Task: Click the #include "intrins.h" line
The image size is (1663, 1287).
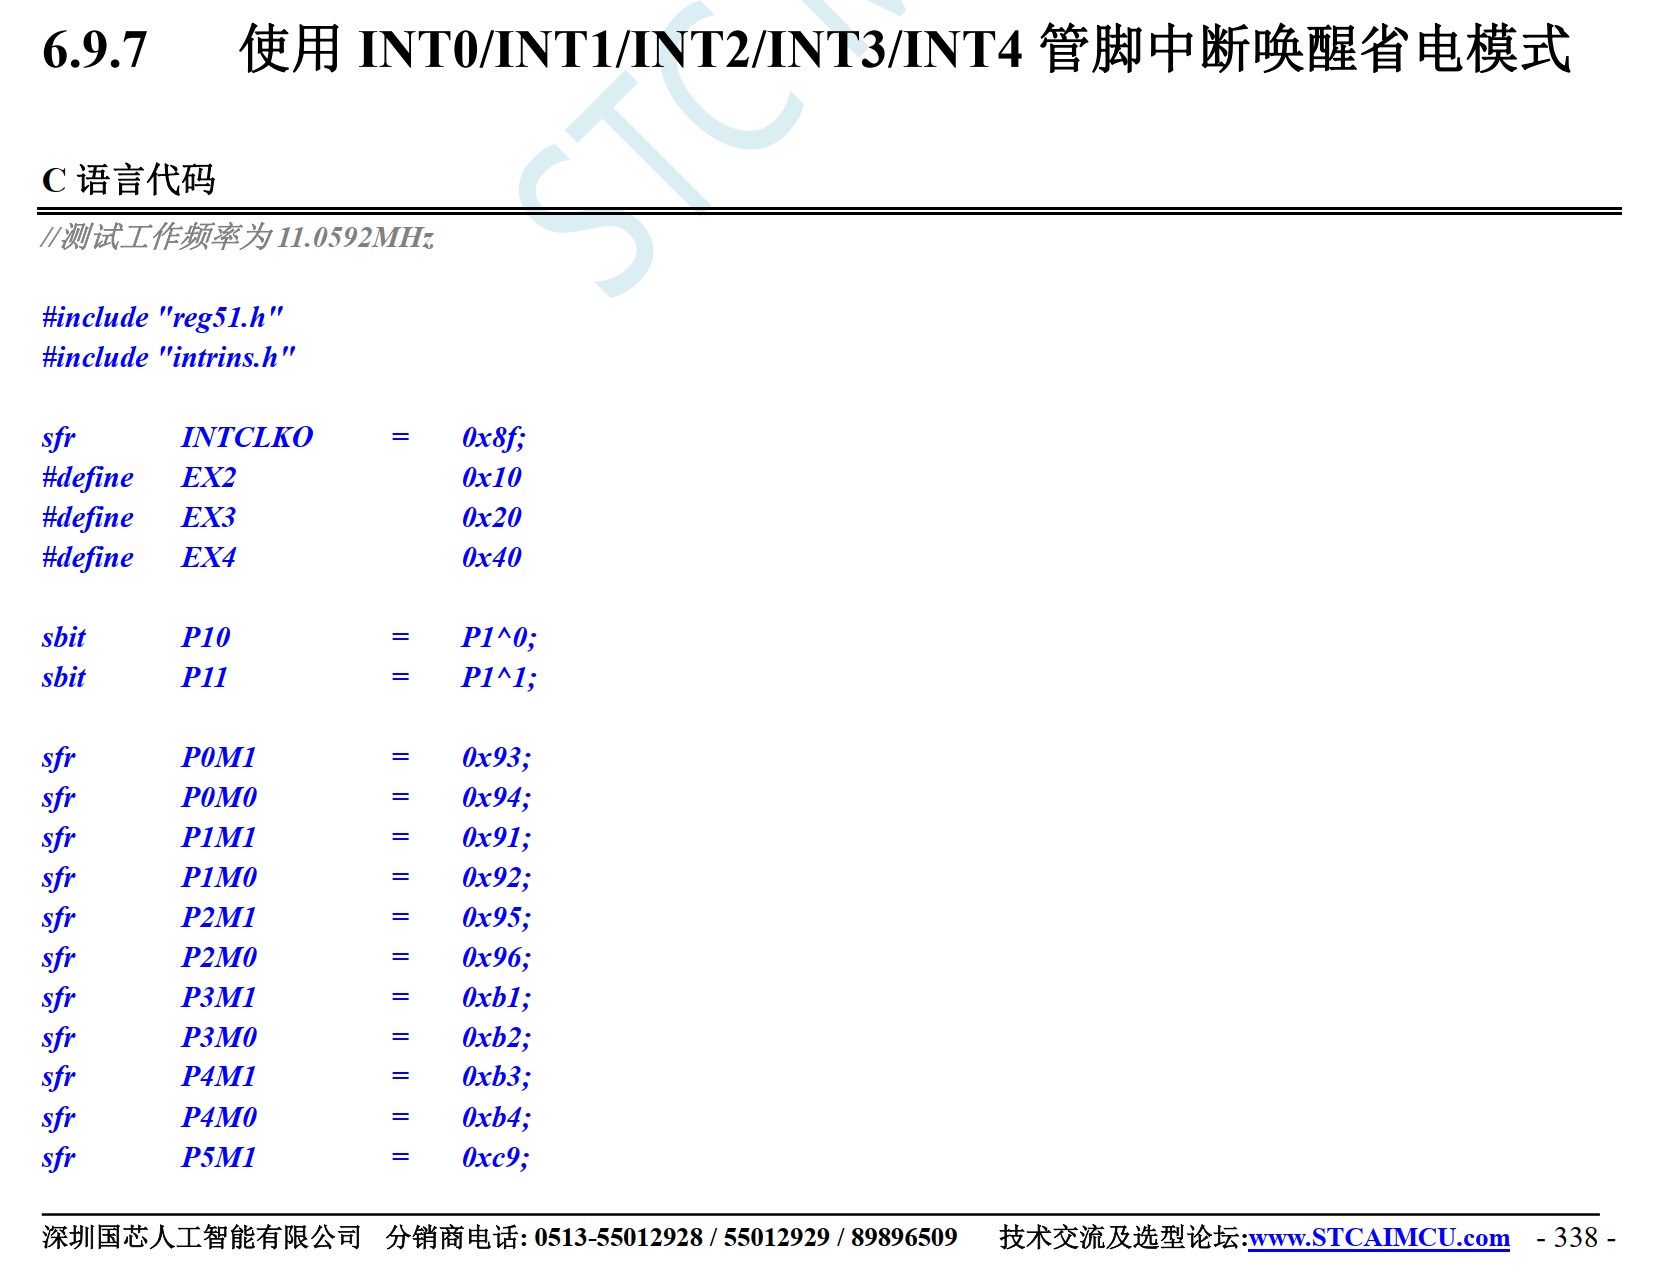Action: pos(169,358)
